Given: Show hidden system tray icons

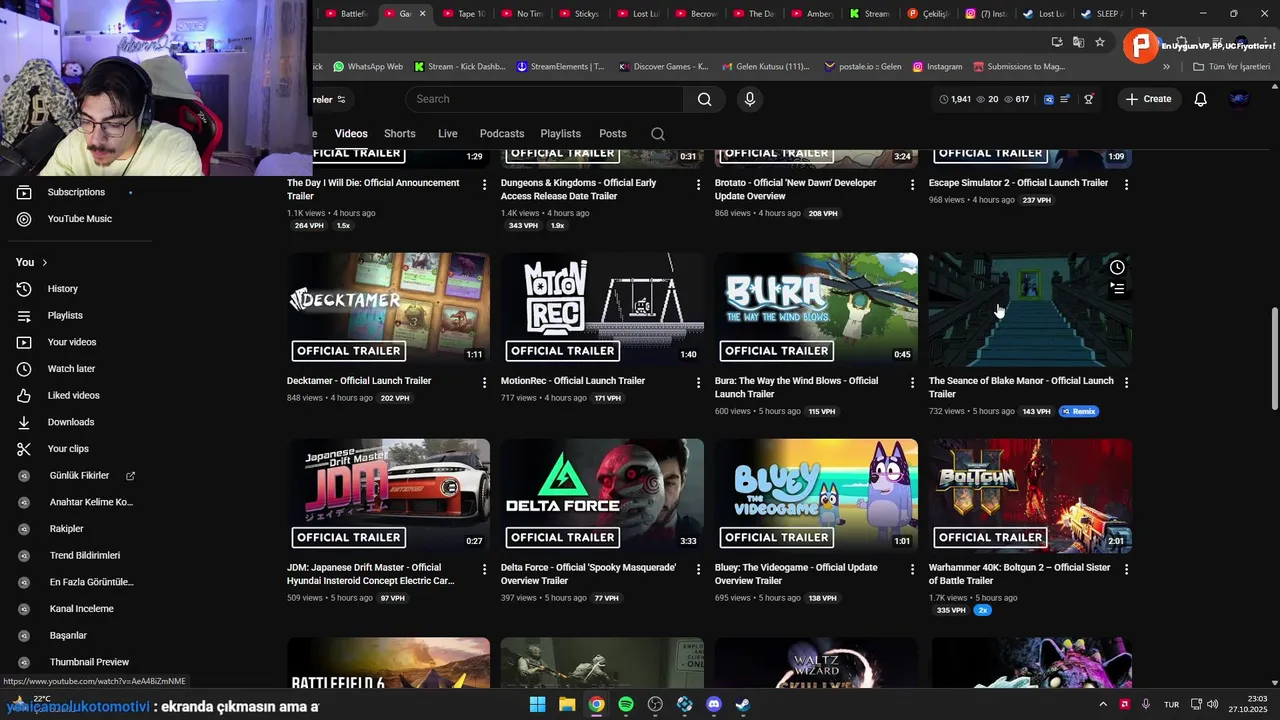Looking at the screenshot, I should click(1103, 704).
